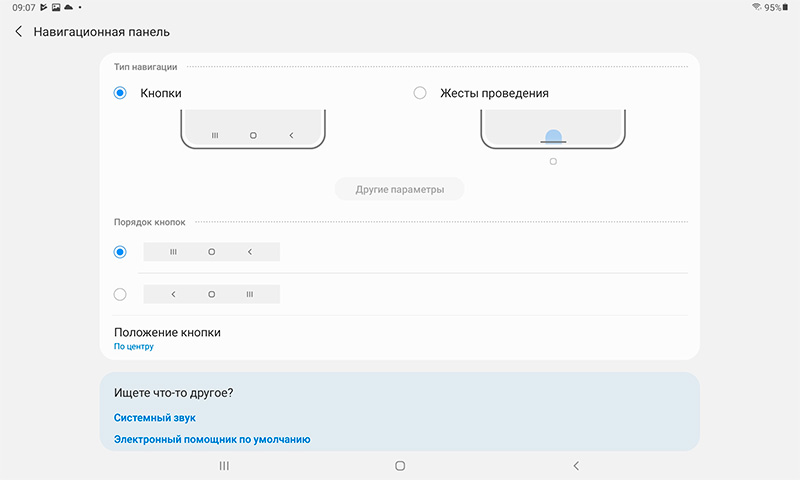Viewport: 800px width, 480px height.
Task: Tap the back arrow beside Навигационная панель
Action: [x=19, y=32]
